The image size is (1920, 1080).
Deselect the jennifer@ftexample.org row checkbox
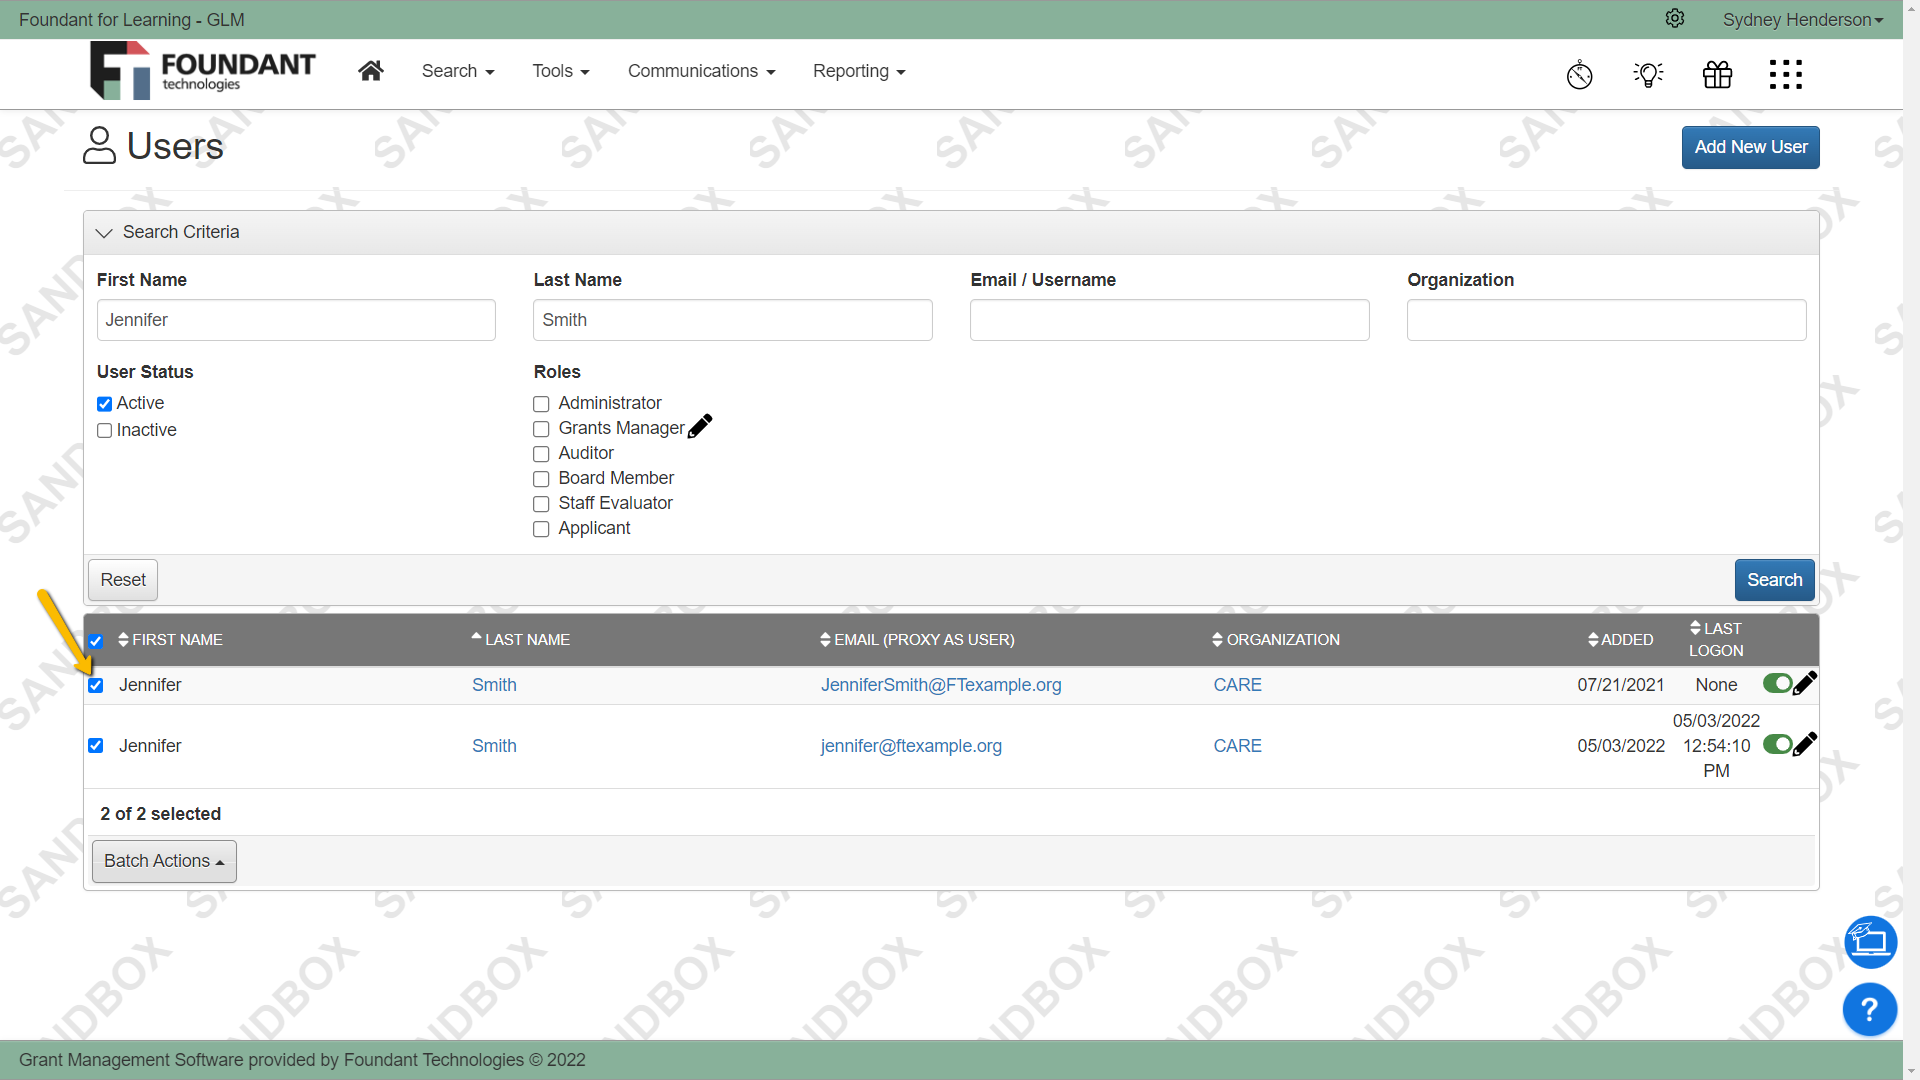pyautogui.click(x=96, y=746)
